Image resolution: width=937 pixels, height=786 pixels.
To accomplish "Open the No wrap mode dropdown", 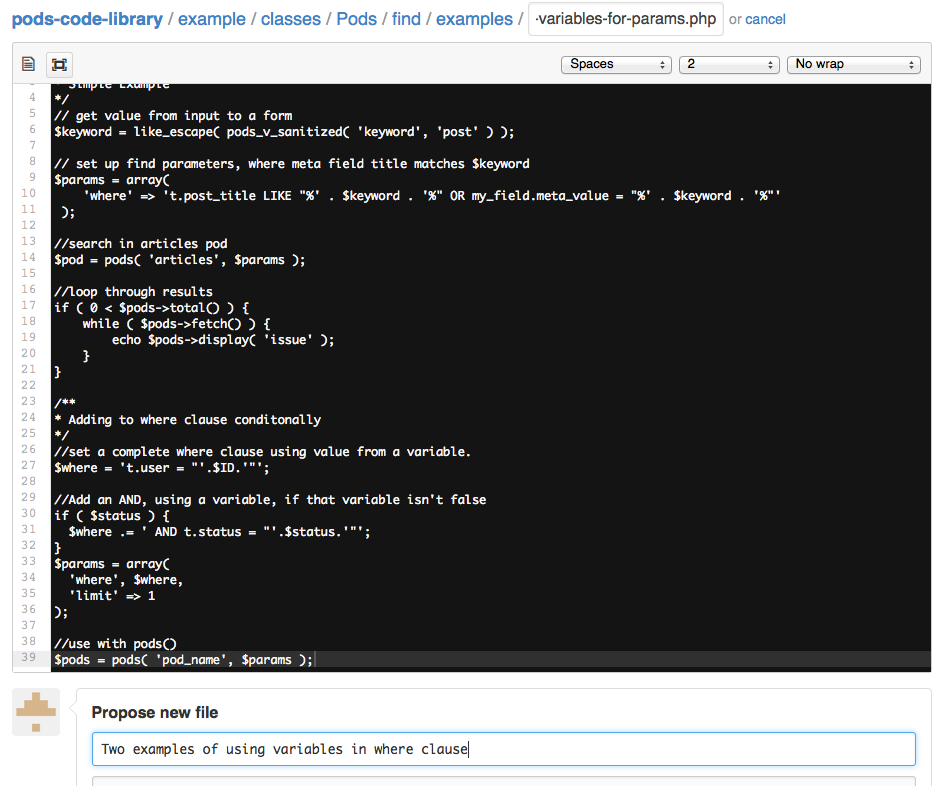I will (x=853, y=64).
